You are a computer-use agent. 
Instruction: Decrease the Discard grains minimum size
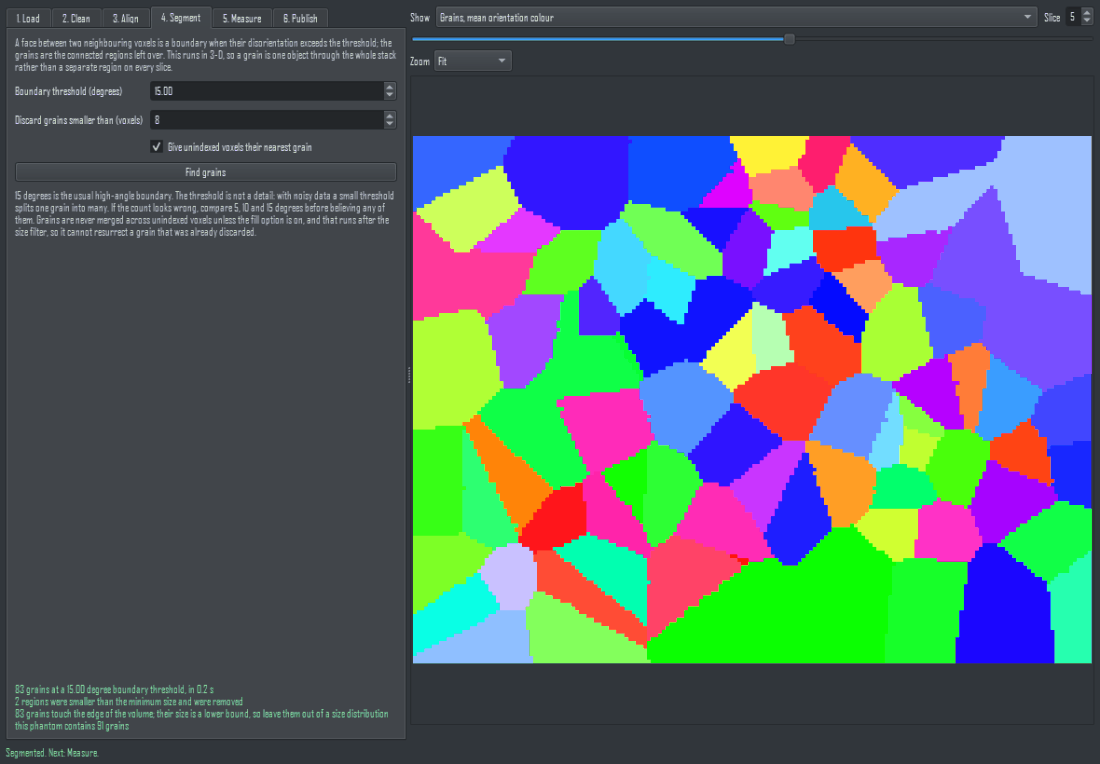[x=390, y=124]
